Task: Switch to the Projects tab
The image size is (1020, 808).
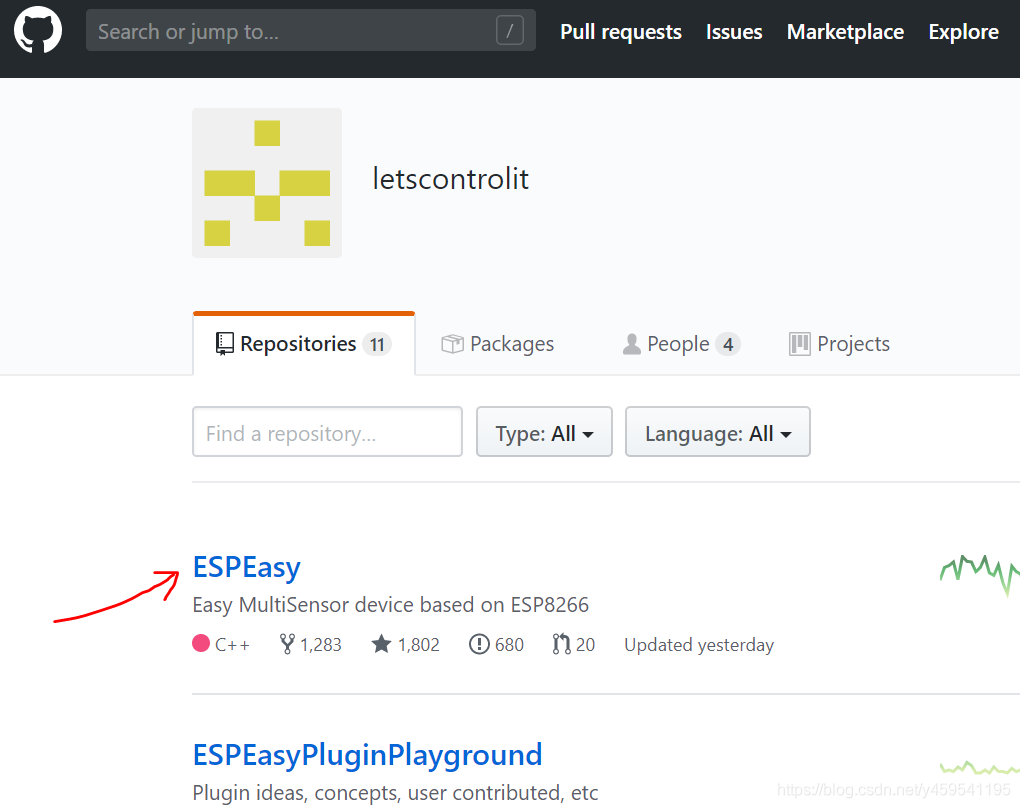Action: click(839, 343)
